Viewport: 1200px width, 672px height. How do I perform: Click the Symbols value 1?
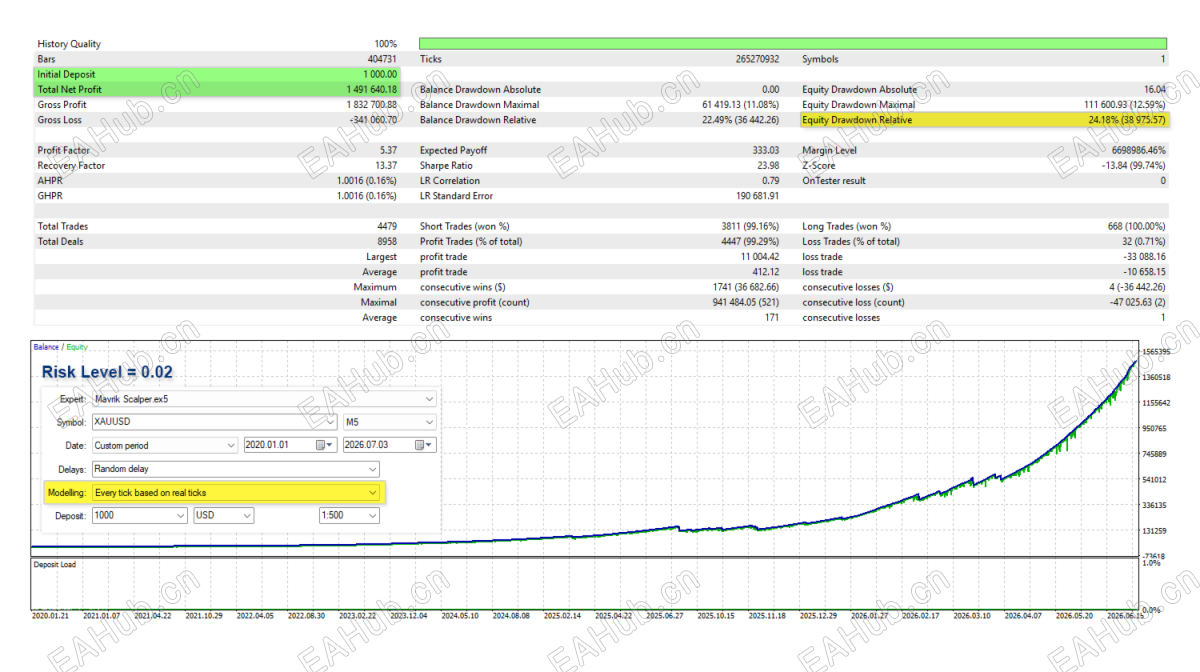(x=1163, y=59)
